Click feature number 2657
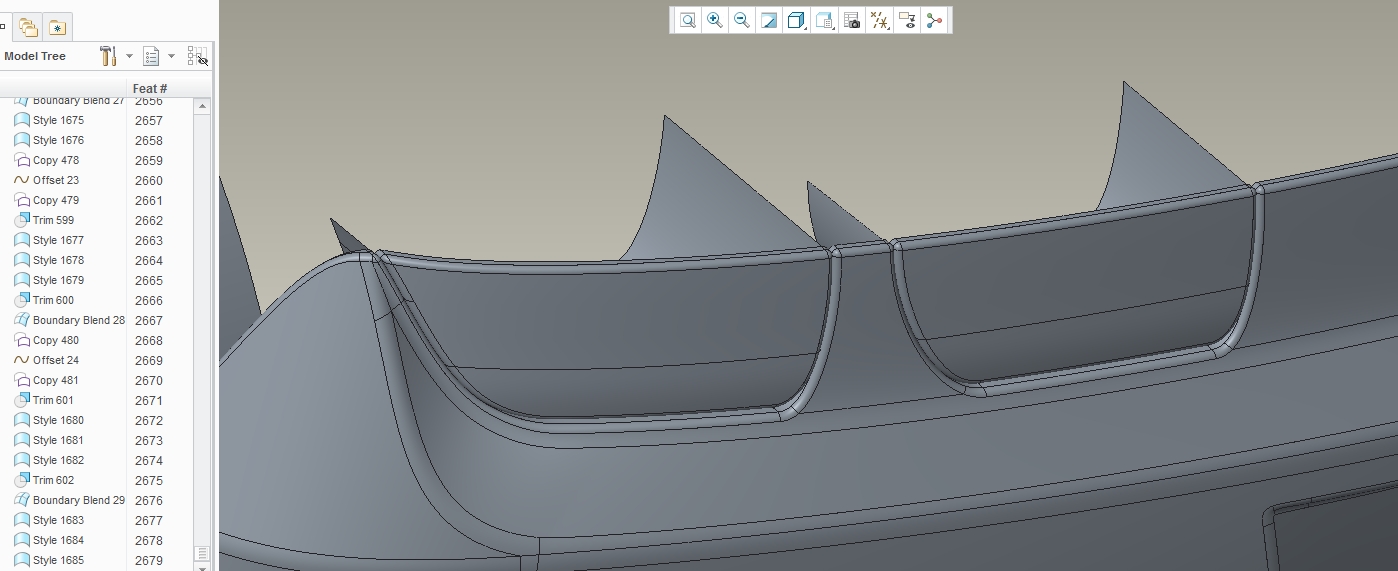The width and height of the screenshot is (1398, 571). (149, 121)
